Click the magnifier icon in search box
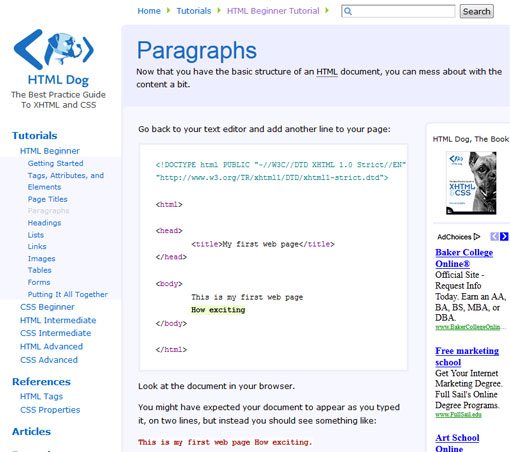This screenshot has height=452, width=510. pyautogui.click(x=348, y=11)
